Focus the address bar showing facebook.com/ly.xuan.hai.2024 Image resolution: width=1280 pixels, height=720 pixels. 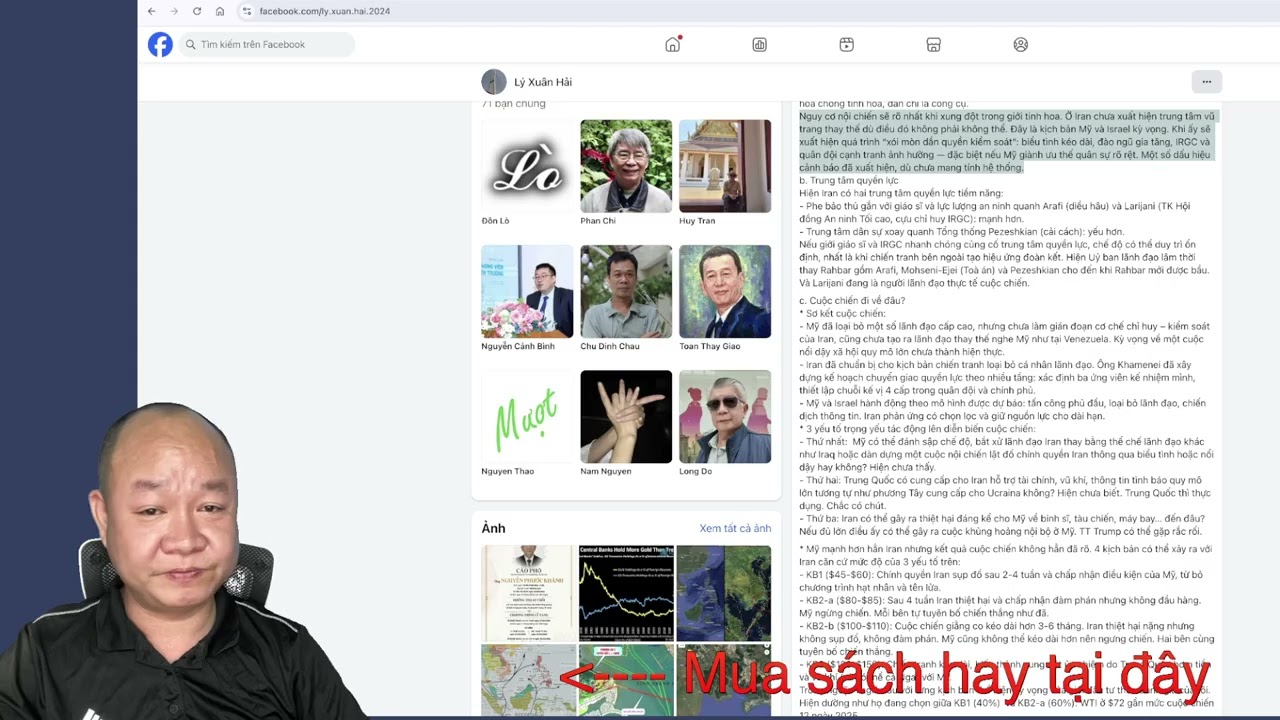324,11
